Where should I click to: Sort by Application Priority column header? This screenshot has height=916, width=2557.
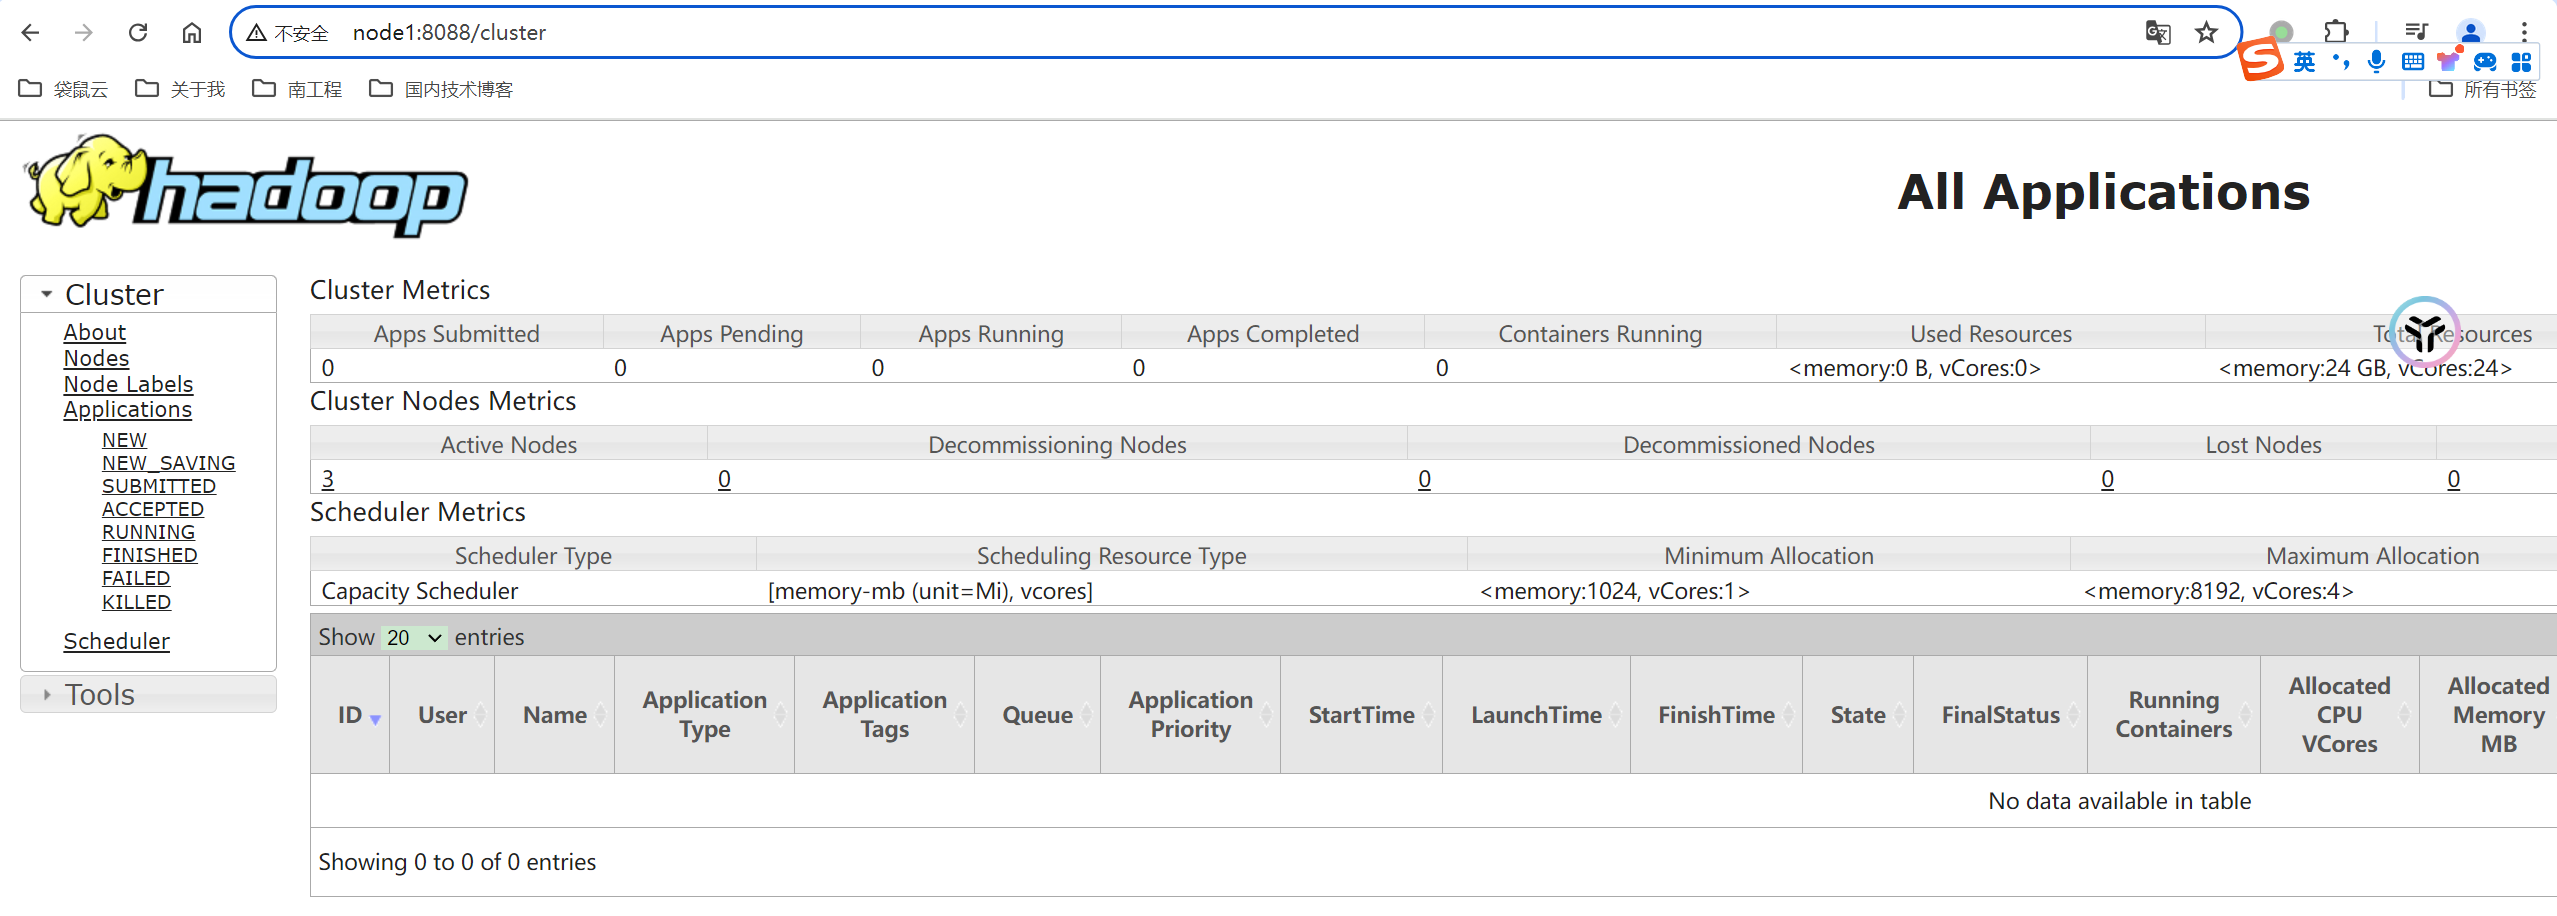[x=1191, y=715]
